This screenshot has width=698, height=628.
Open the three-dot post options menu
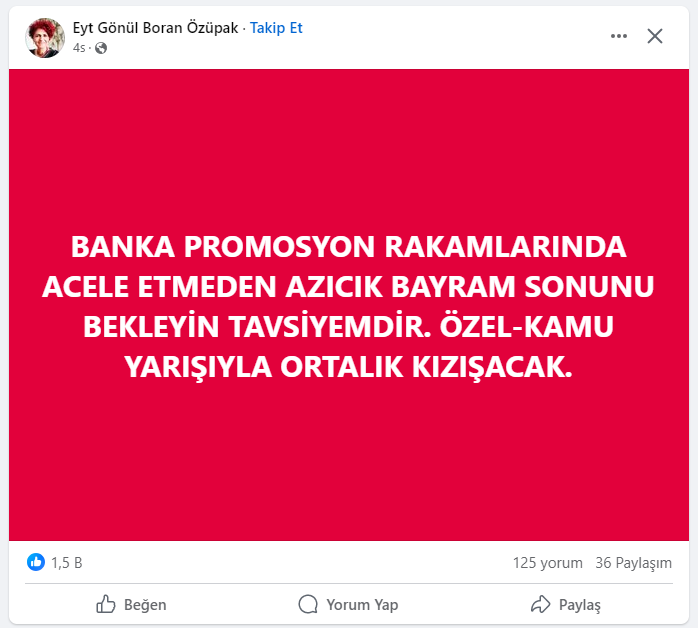coord(619,36)
